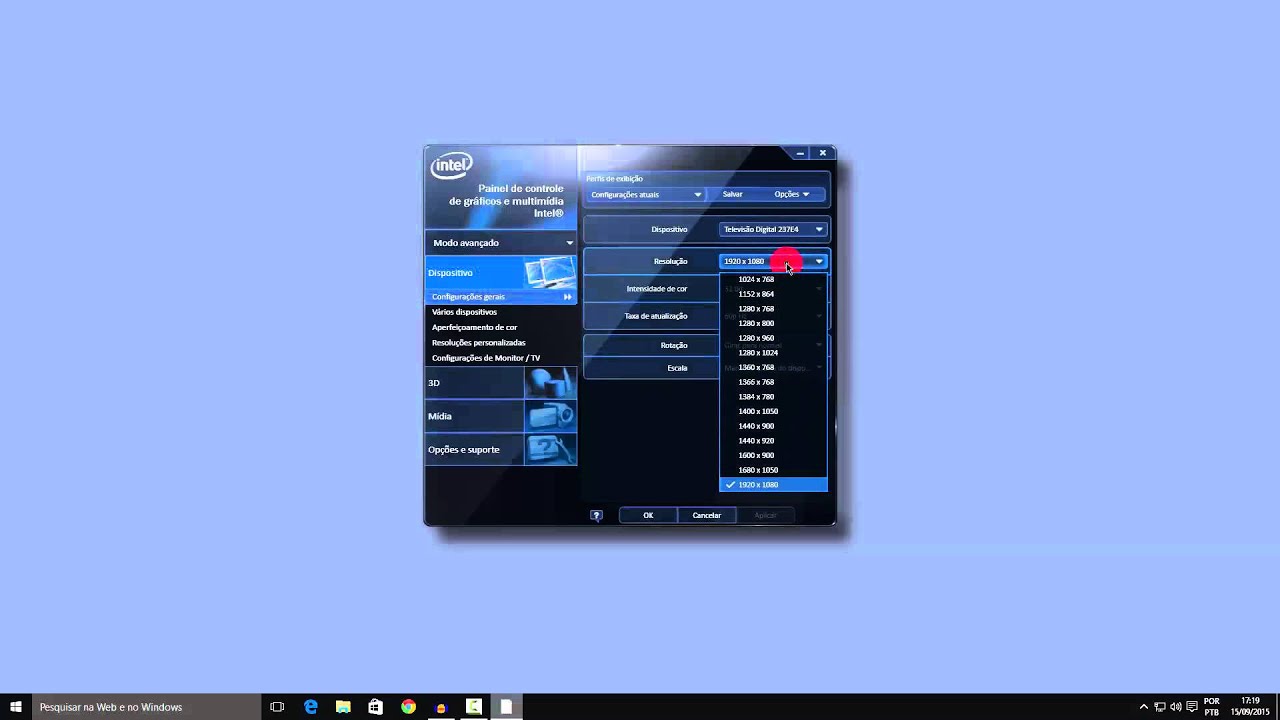Show hidden tray icons chevron

coord(1144,707)
